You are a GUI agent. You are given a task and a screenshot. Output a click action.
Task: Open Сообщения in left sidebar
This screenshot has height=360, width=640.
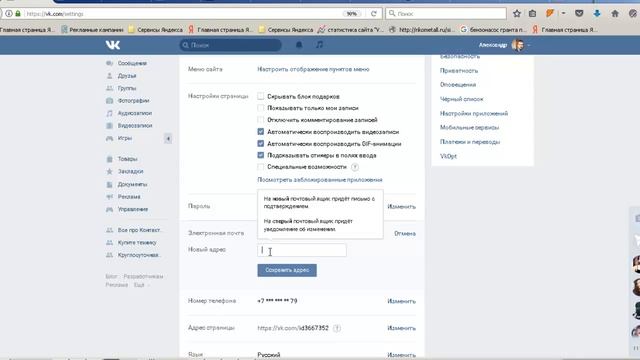[132, 63]
